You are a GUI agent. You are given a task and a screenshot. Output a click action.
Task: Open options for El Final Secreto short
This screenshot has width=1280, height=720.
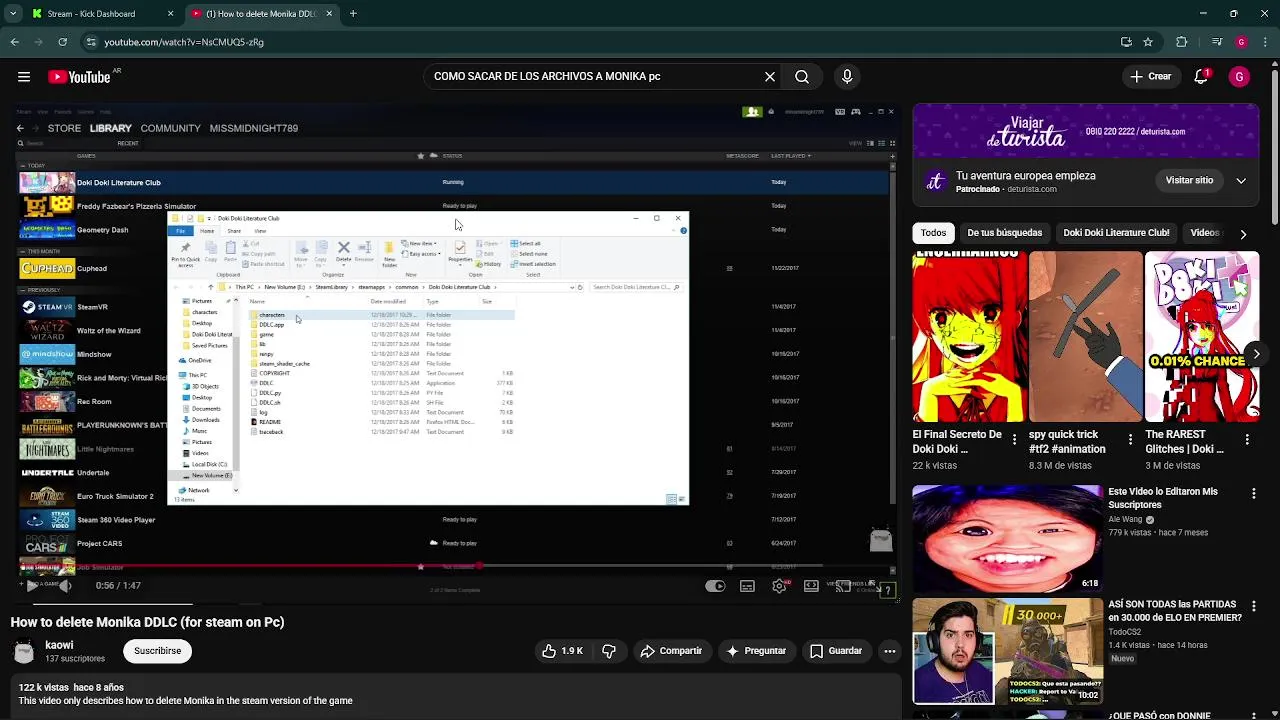click(x=1015, y=440)
